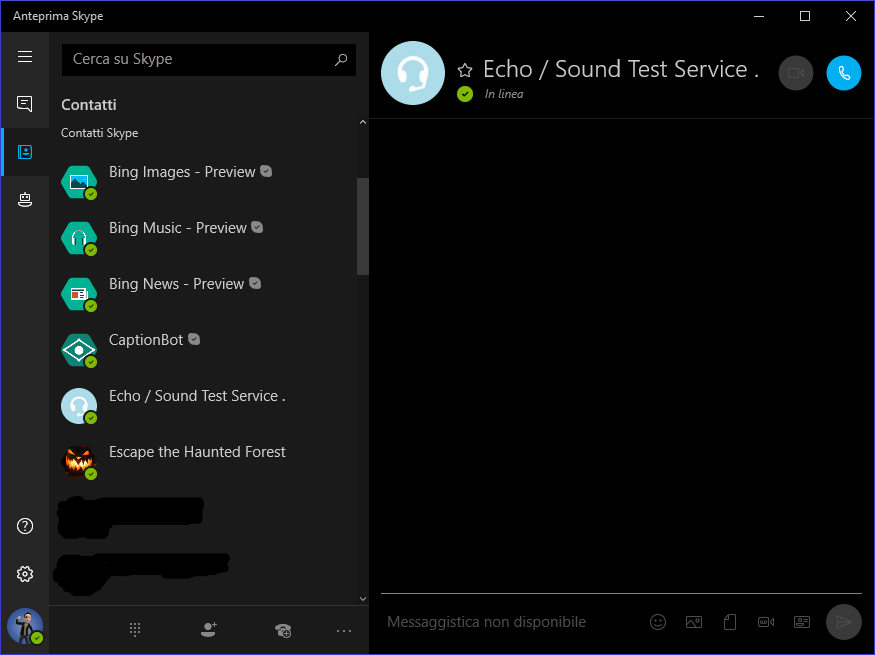875x655 pixels.
Task: Select Bing News - Preview contact
Action: click(203, 293)
